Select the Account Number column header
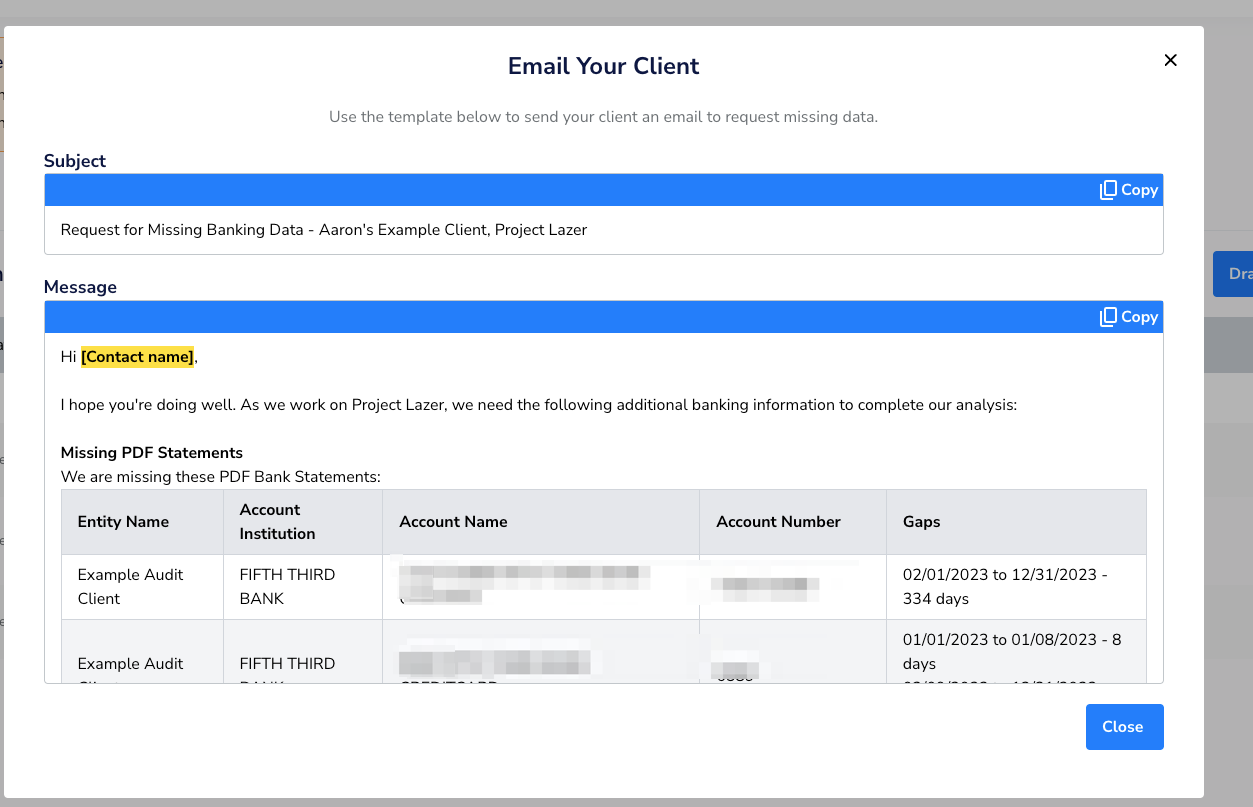 click(x=793, y=522)
